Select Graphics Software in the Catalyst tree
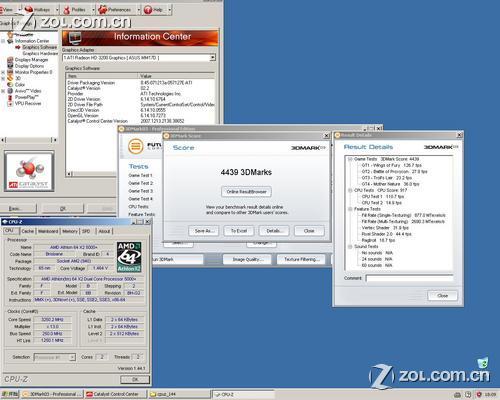 (x=39, y=47)
